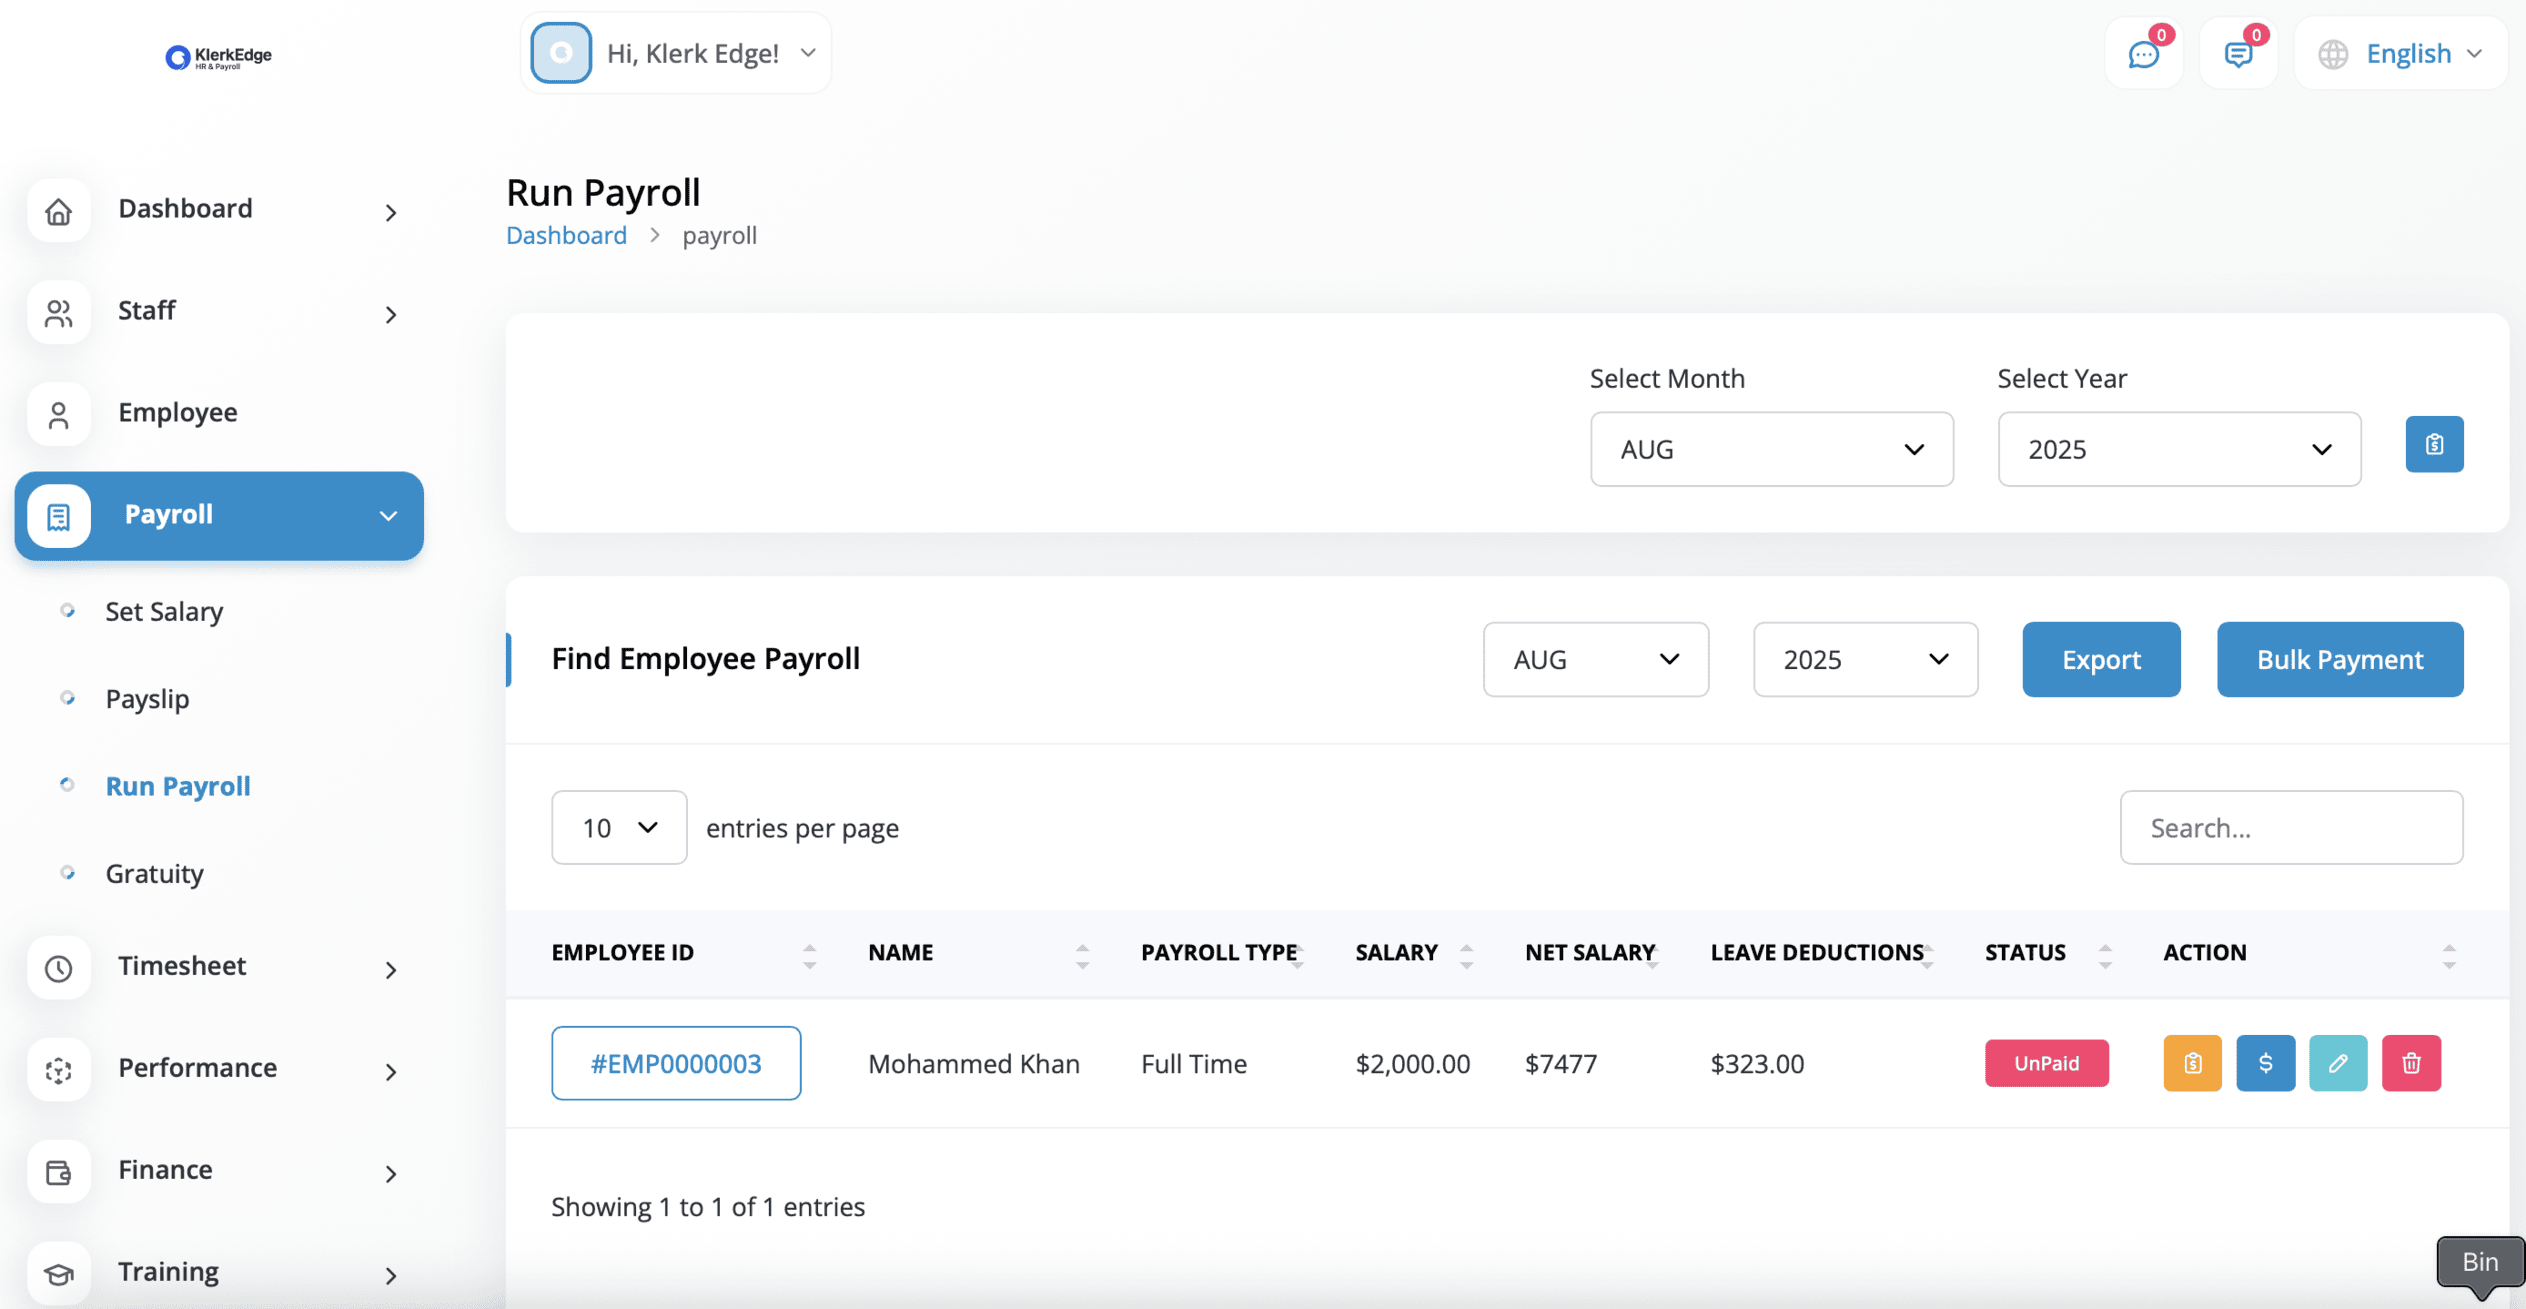Open employee link #EMP0000003
2526x1309 pixels.
pyautogui.click(x=675, y=1063)
